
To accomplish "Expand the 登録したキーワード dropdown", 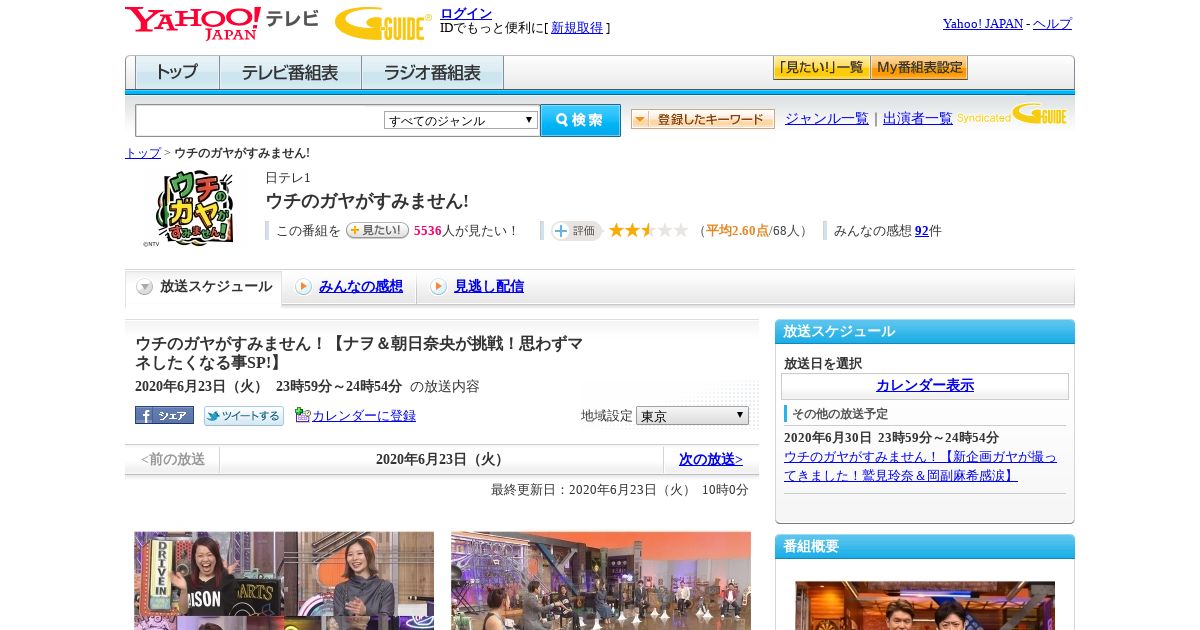I will (x=703, y=119).
